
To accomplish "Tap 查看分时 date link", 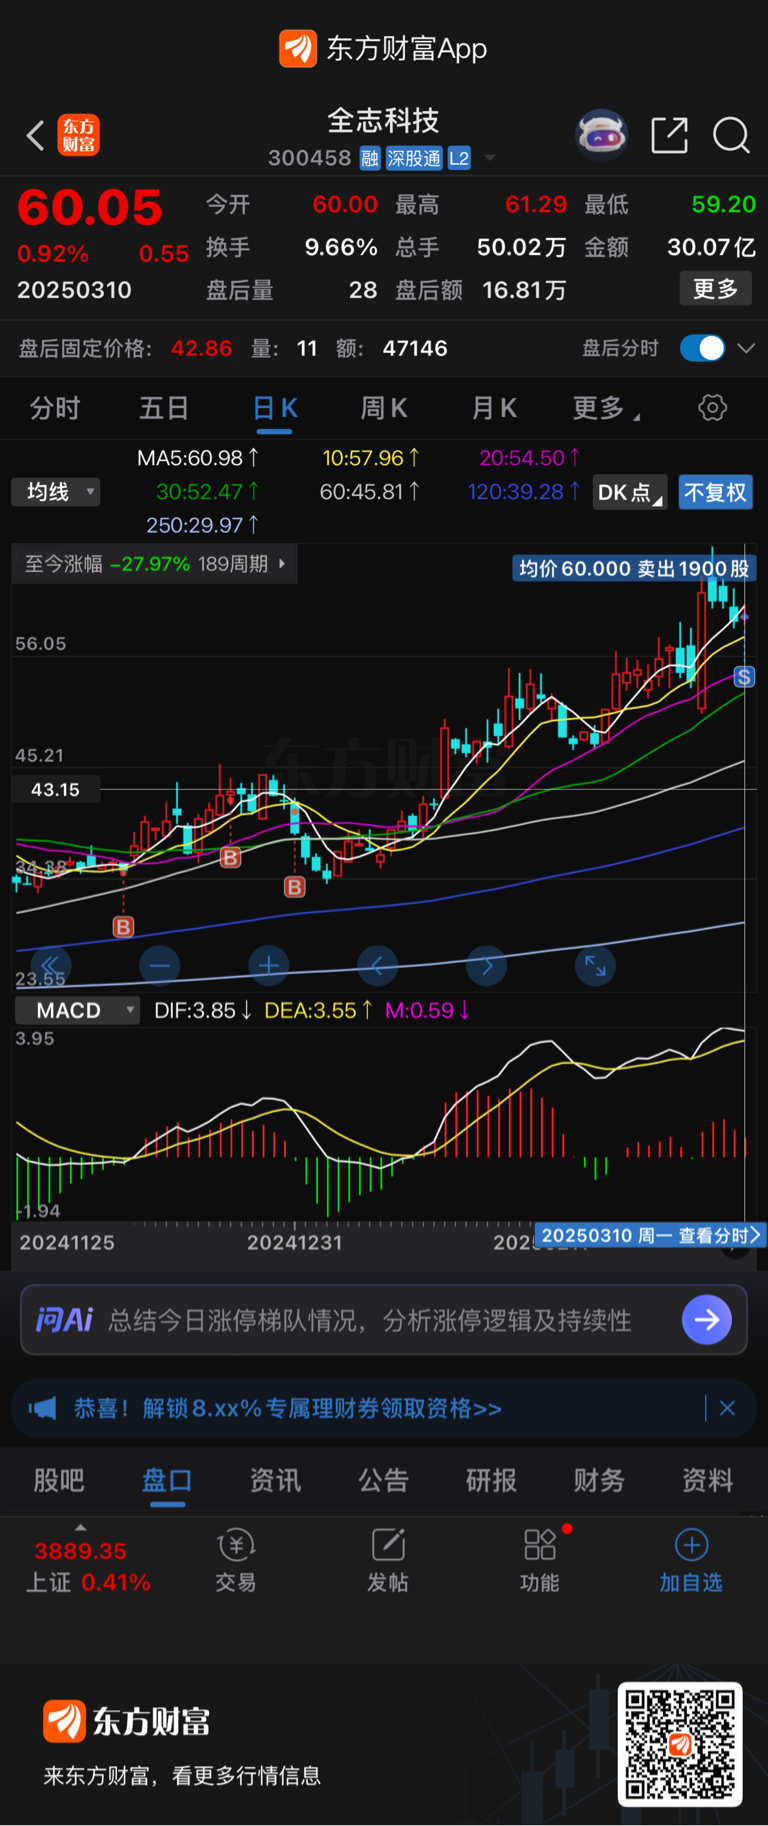I will pyautogui.click(x=650, y=1236).
